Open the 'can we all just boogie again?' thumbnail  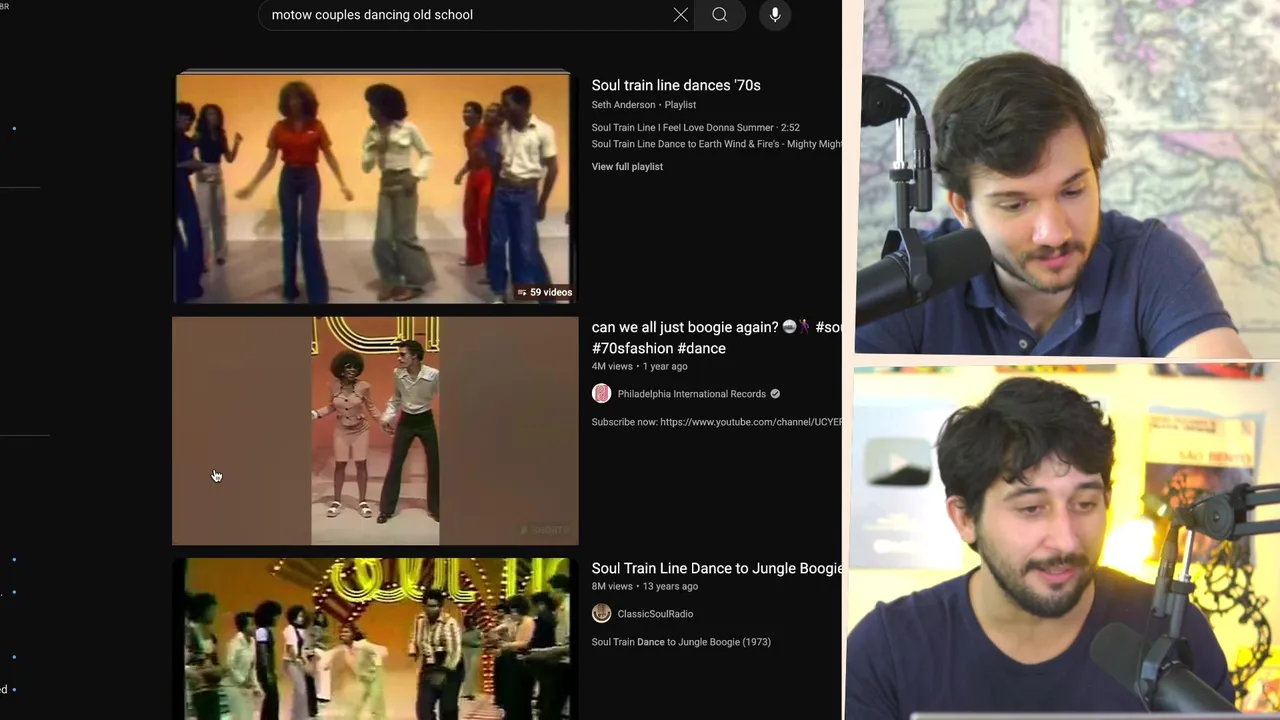375,431
